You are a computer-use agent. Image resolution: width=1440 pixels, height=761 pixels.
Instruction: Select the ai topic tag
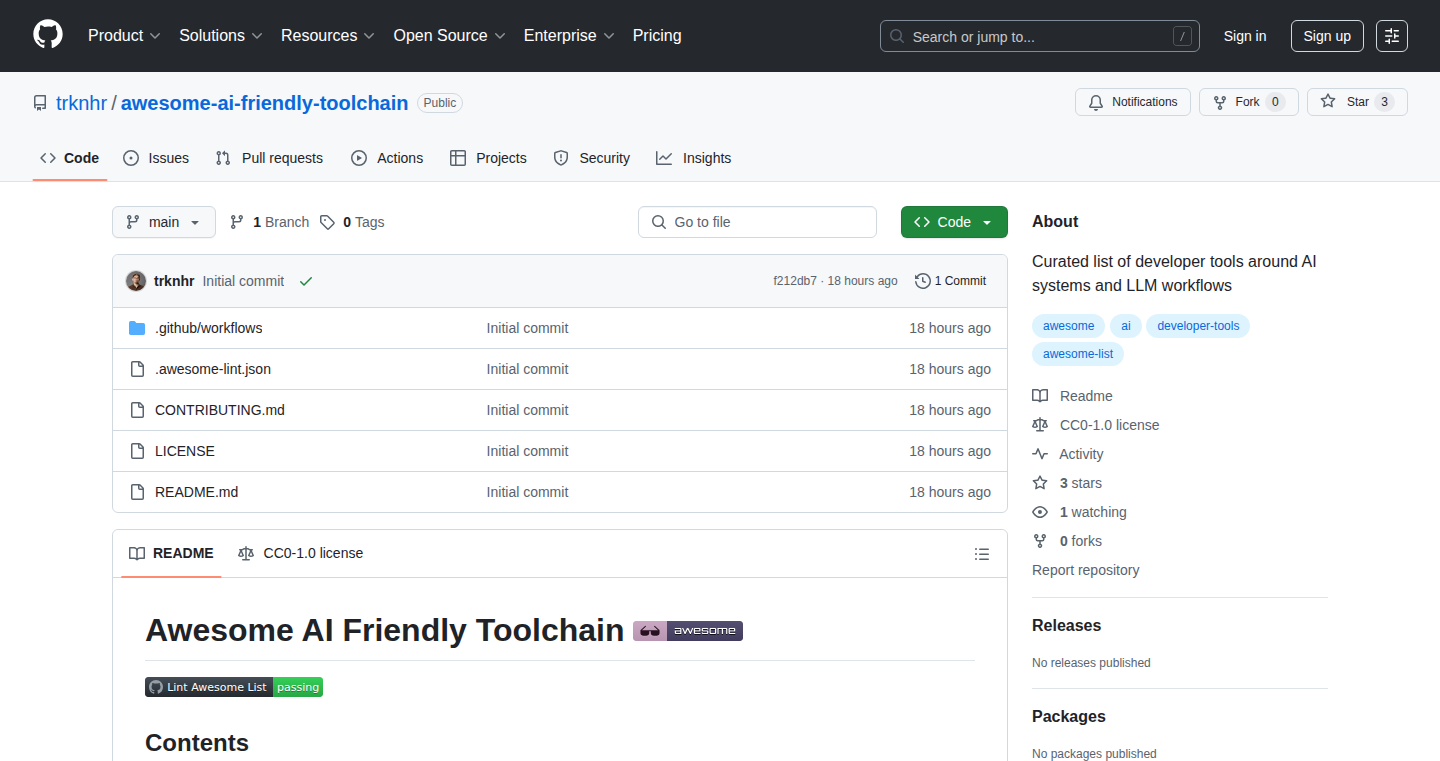tap(1126, 326)
